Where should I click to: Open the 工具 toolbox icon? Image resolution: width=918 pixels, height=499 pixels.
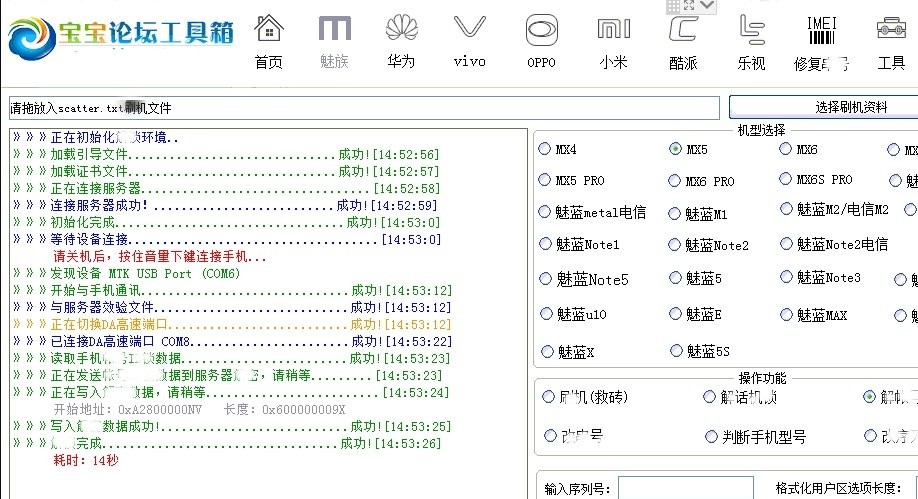[x=890, y=40]
